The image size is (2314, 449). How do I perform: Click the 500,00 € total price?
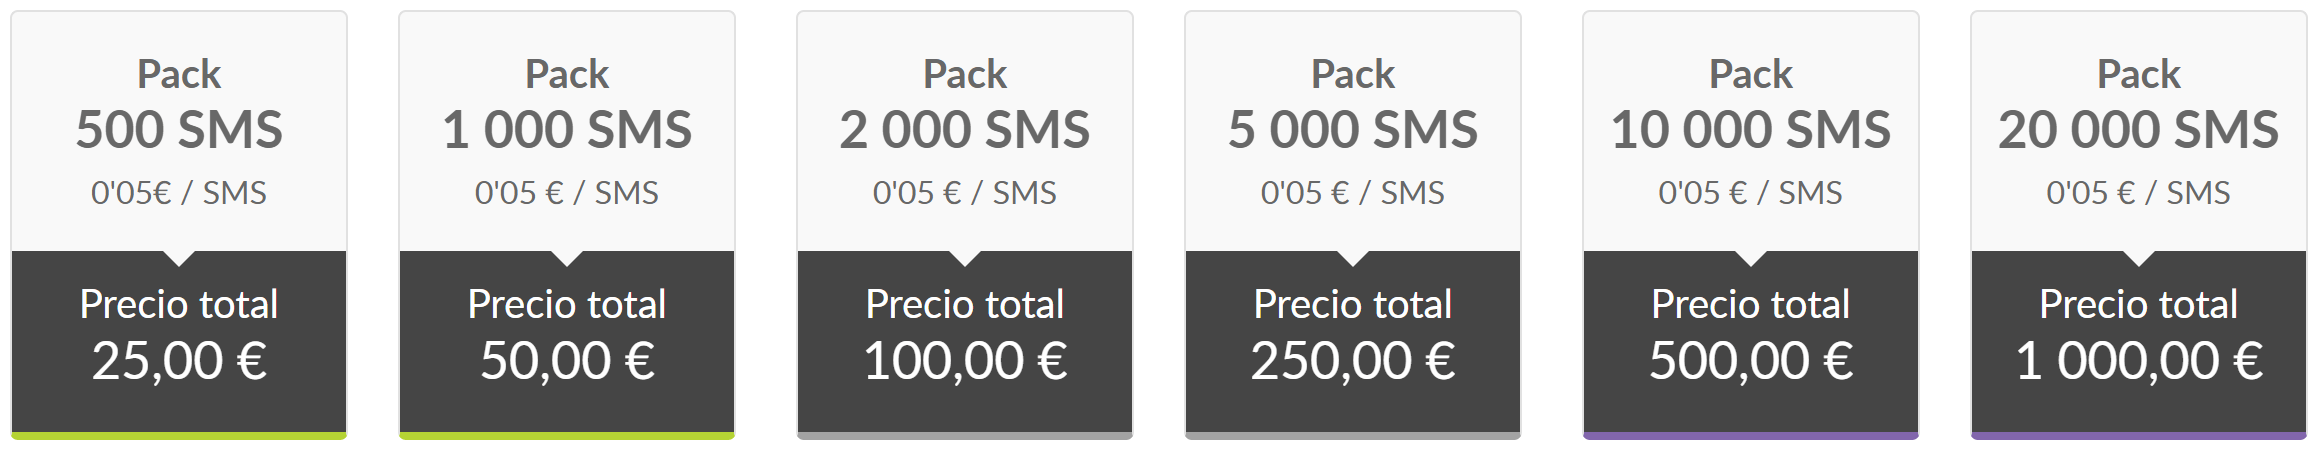tap(1751, 361)
